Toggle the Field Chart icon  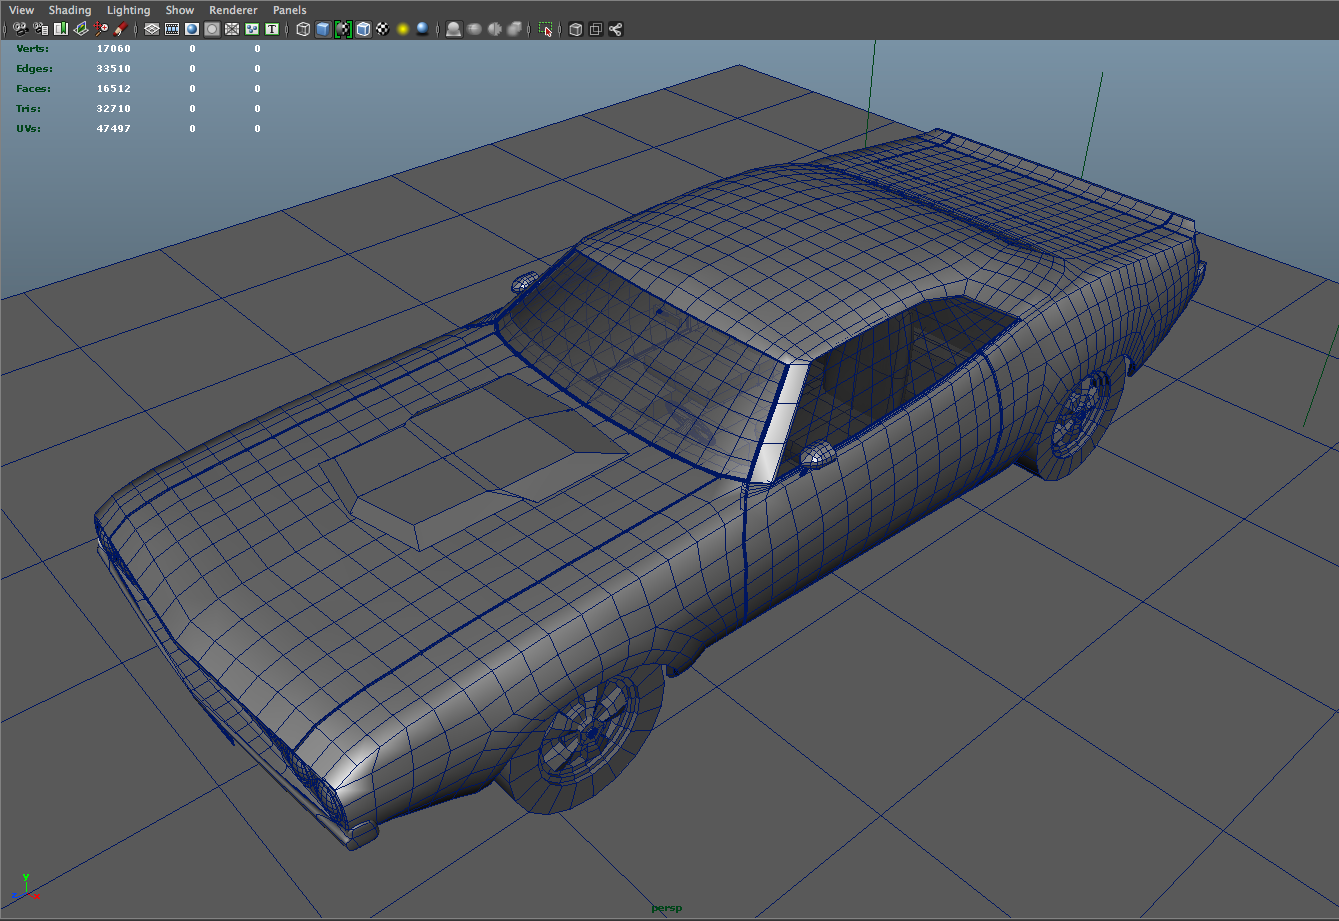tap(232, 29)
